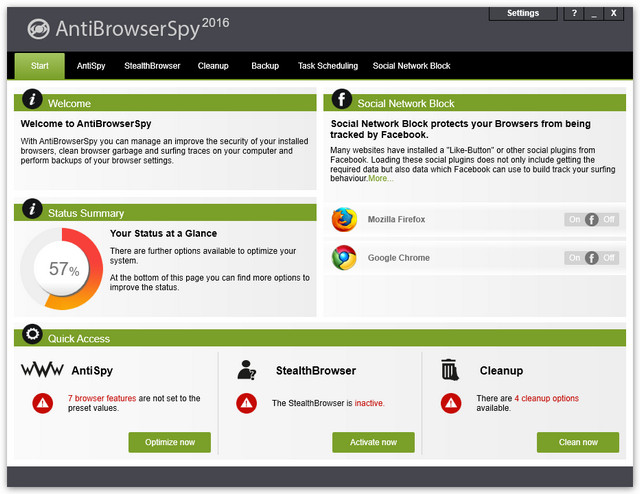Screen dimensions: 640x494
Task: Click the 57% status progress ring
Action: (x=62, y=269)
